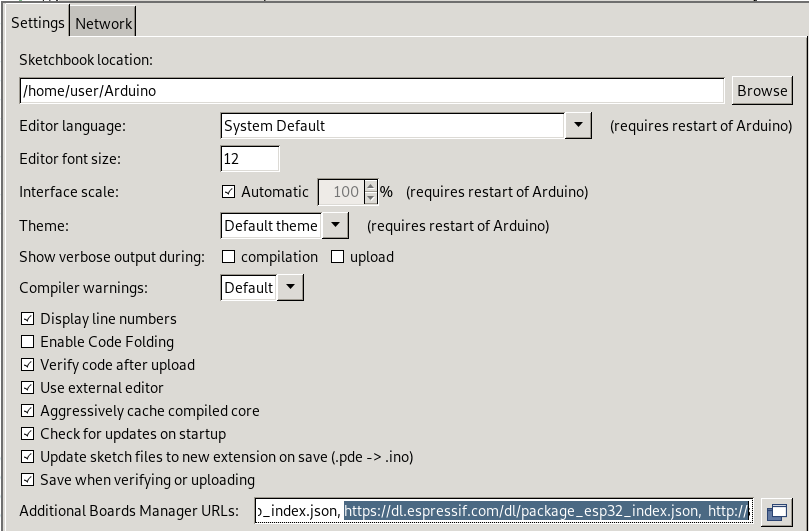Uncheck Aggressively cache compiled core
The image size is (809, 531).
pyautogui.click(x=27, y=411)
